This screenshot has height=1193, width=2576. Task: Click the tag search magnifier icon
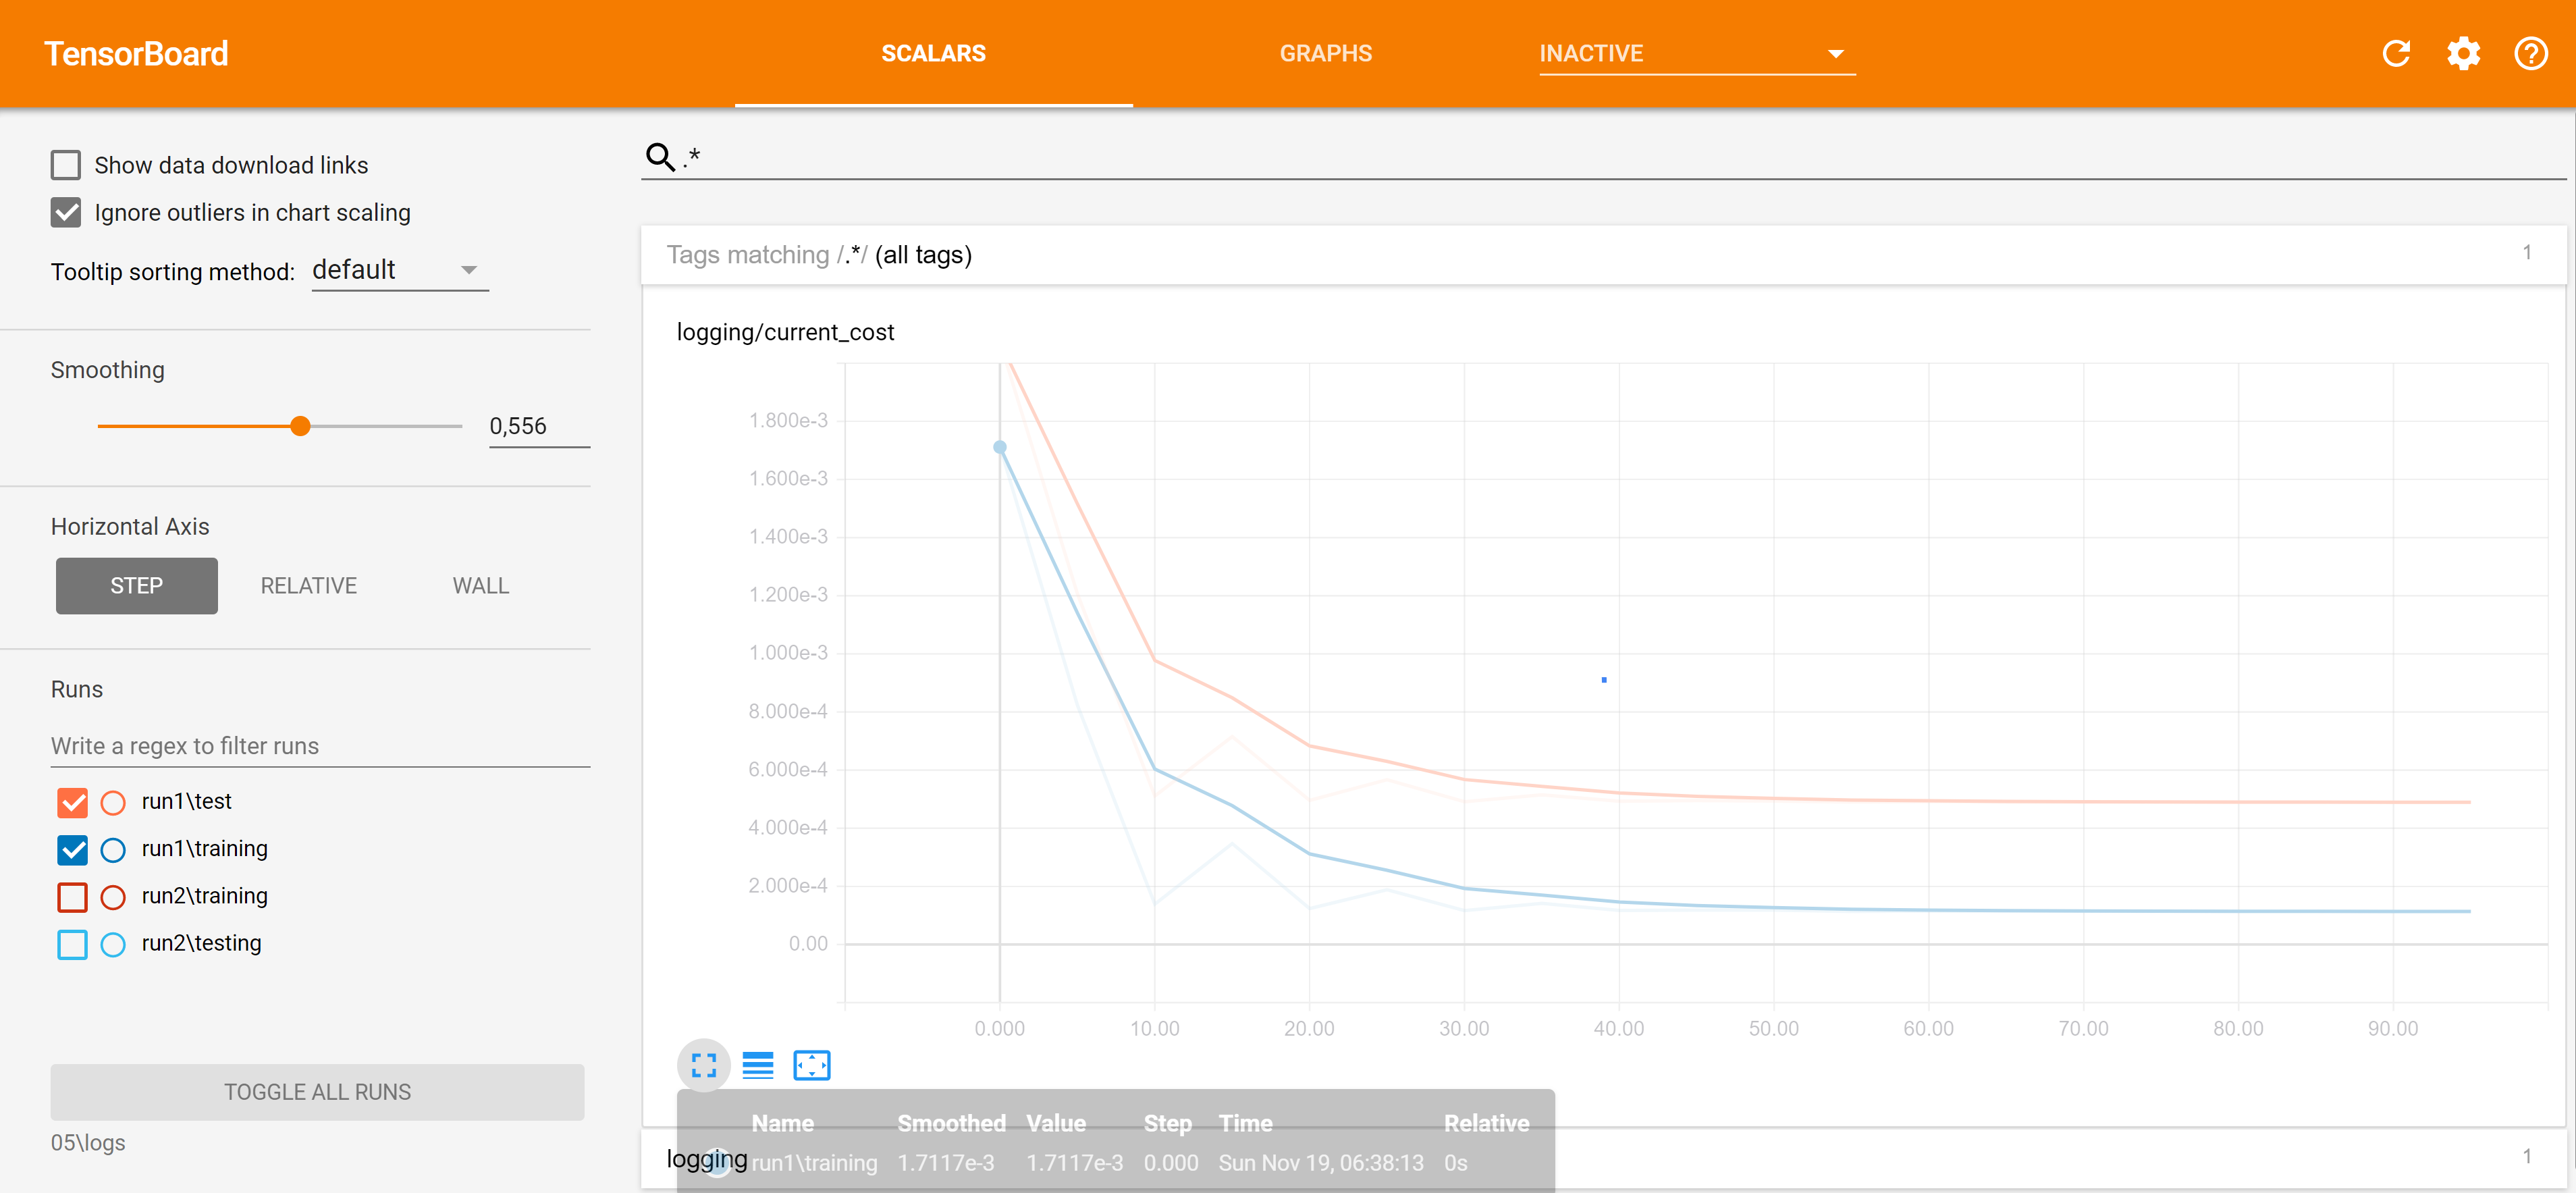pos(660,157)
